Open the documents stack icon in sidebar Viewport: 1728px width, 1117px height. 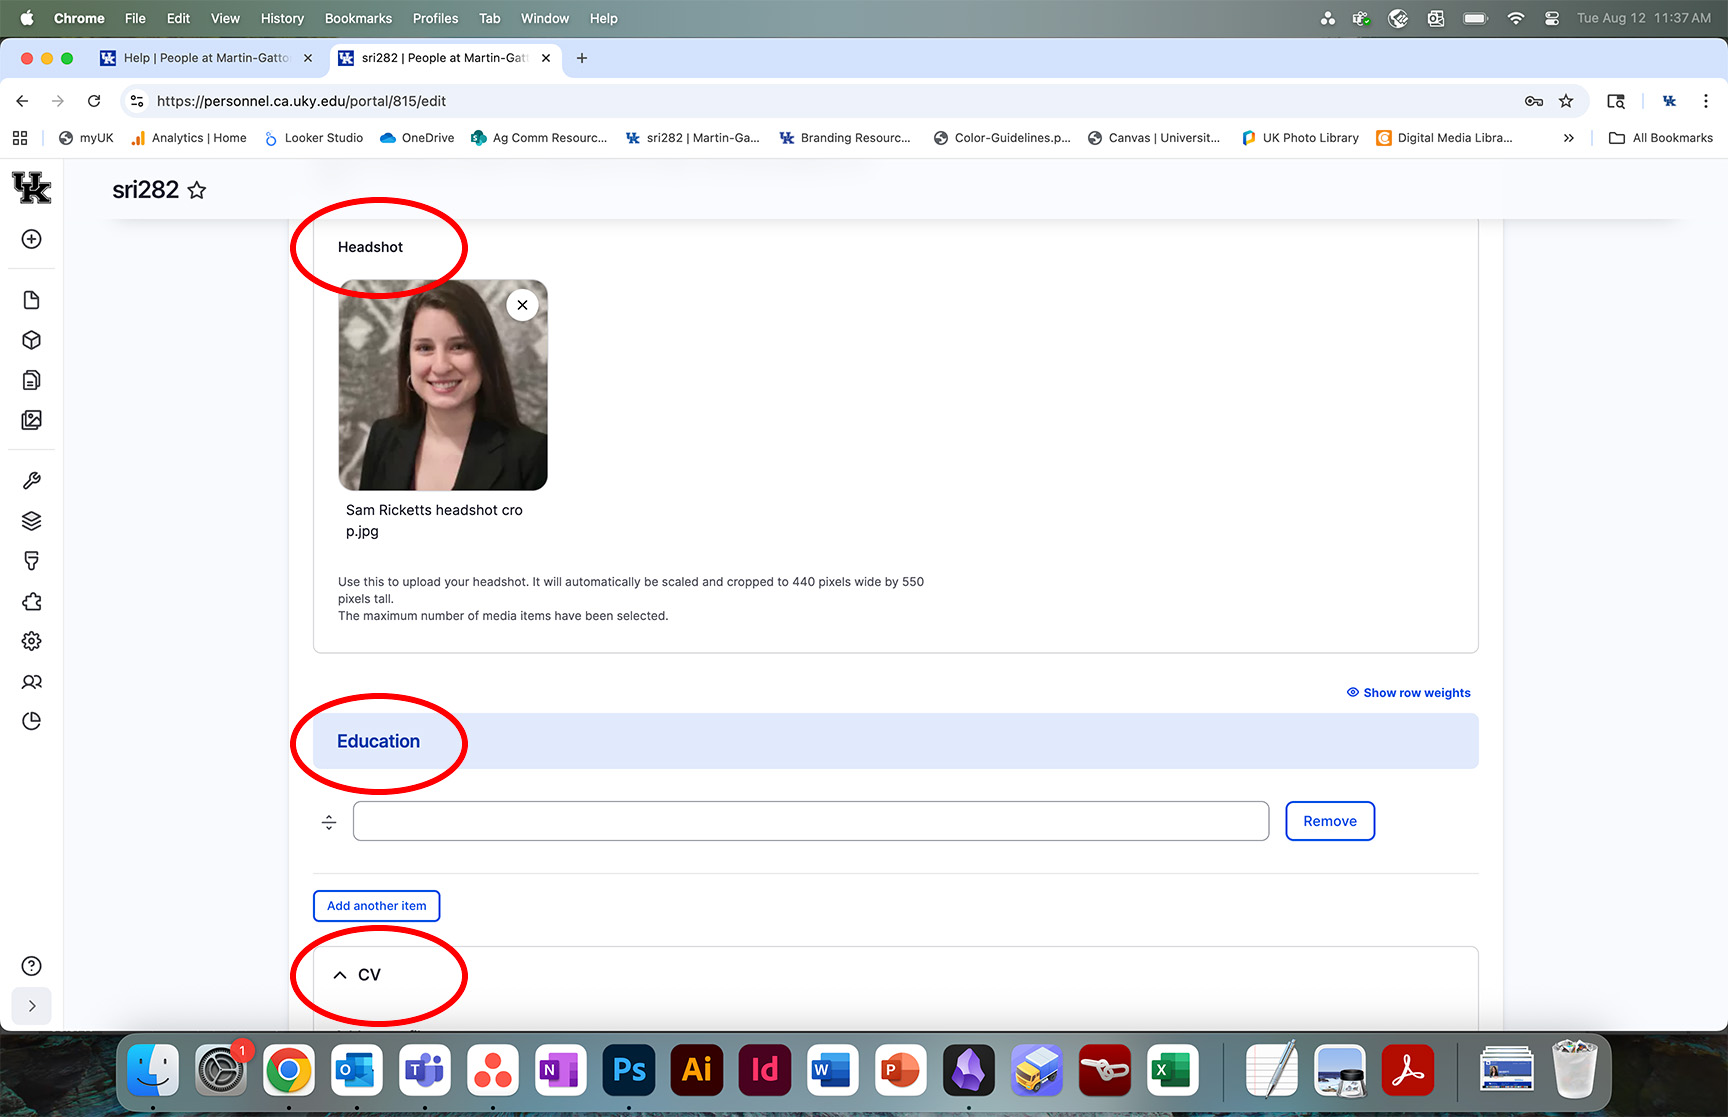click(x=32, y=380)
